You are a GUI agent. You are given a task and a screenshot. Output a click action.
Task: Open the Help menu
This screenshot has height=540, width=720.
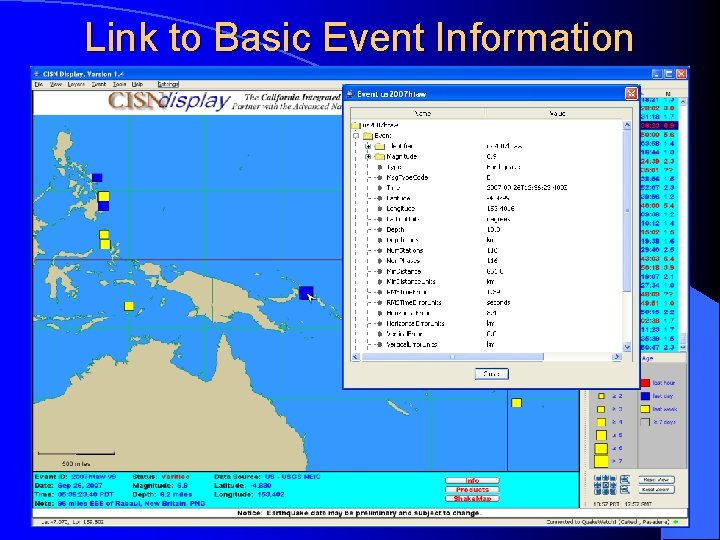(x=137, y=84)
